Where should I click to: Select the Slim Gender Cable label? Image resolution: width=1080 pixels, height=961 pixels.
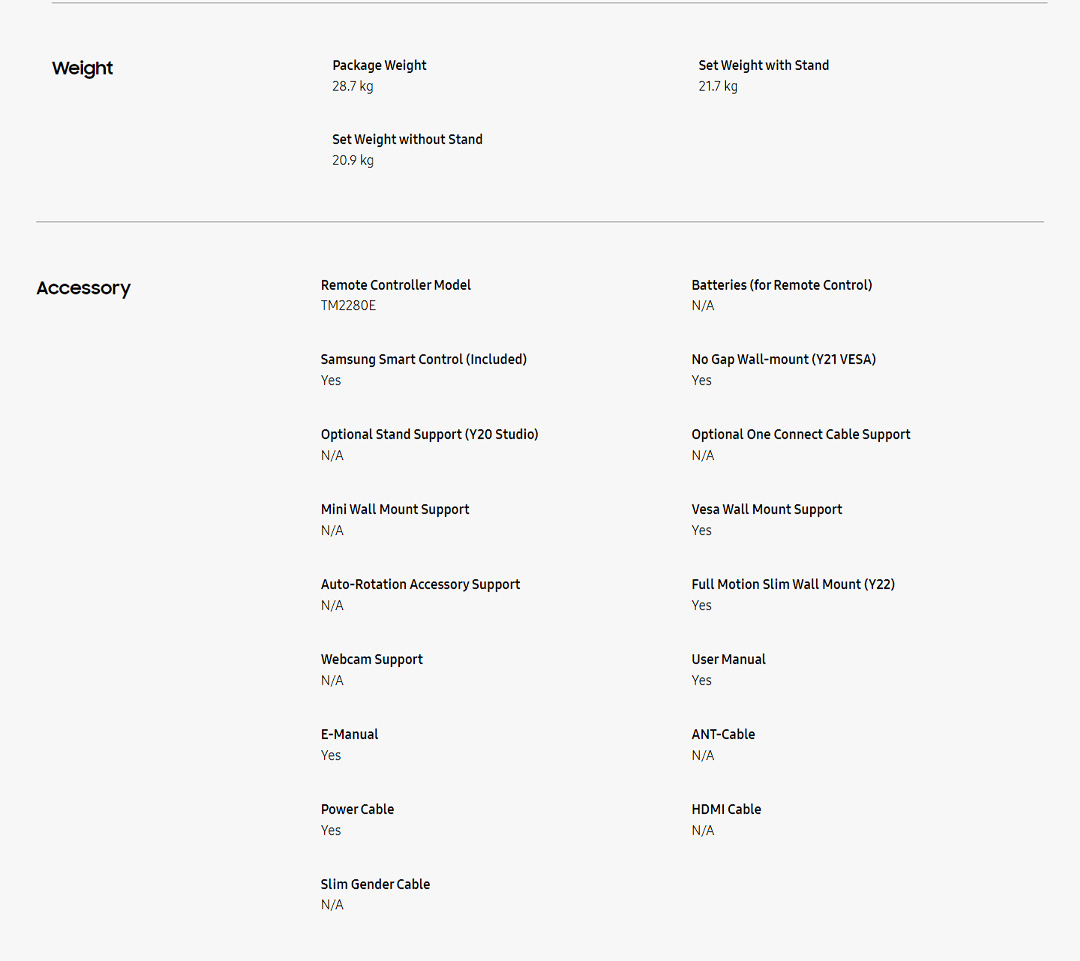(x=375, y=885)
